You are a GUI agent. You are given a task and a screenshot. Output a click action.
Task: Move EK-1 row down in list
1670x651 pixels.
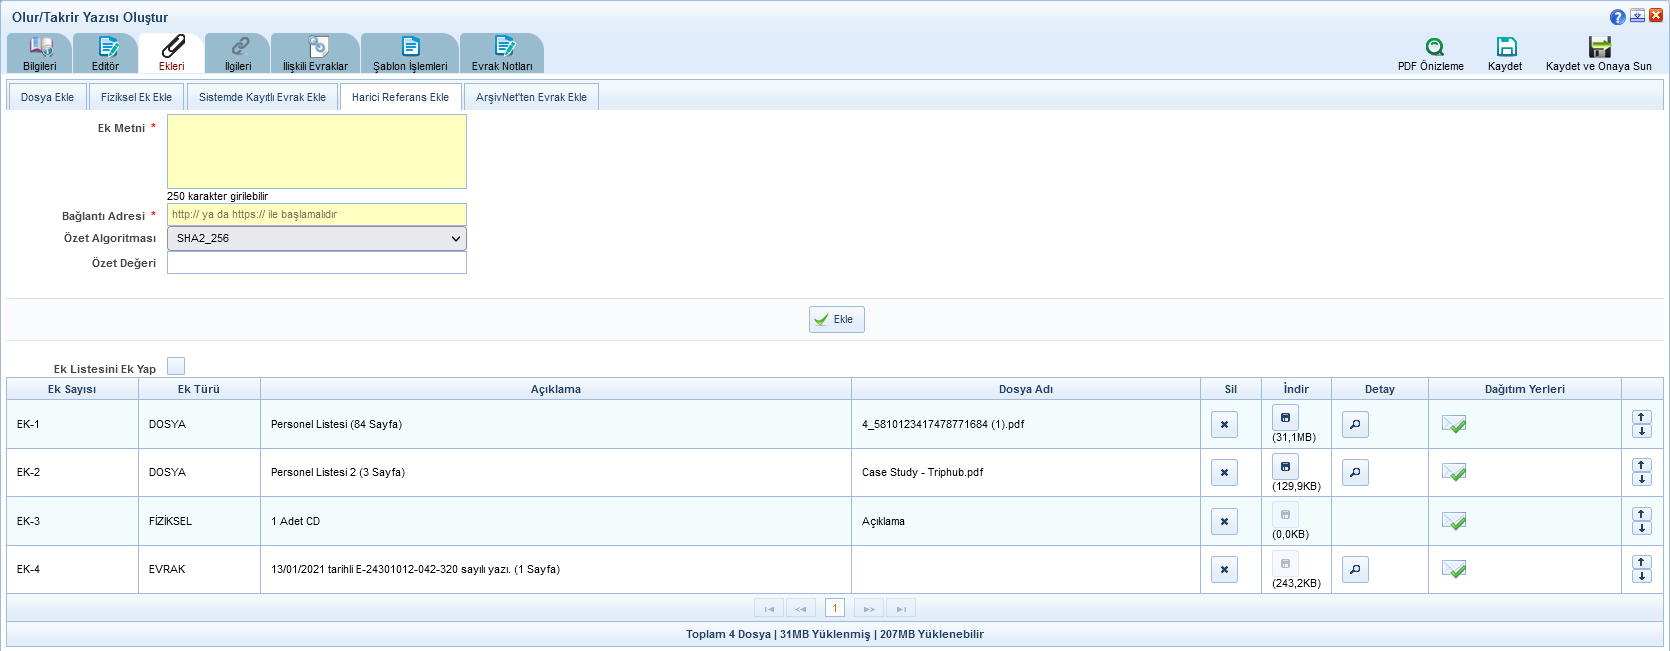(x=1642, y=432)
